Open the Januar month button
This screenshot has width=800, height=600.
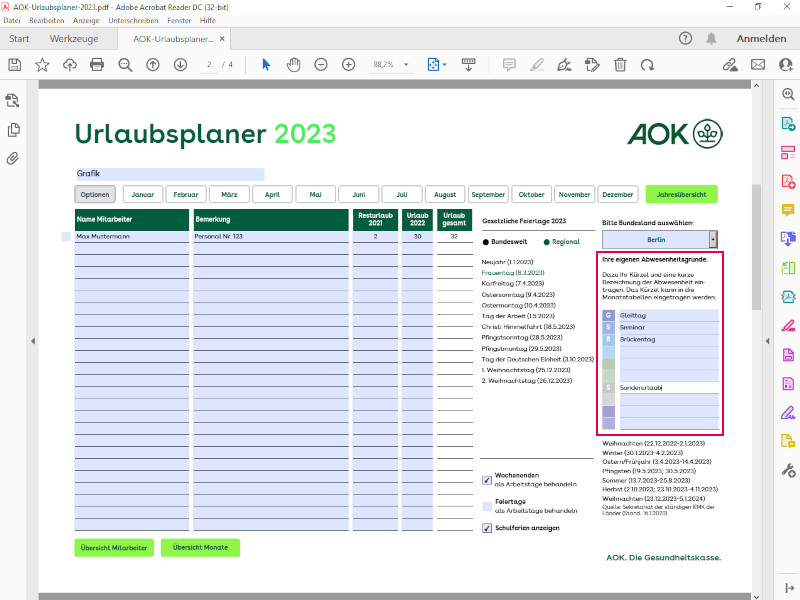click(x=143, y=194)
